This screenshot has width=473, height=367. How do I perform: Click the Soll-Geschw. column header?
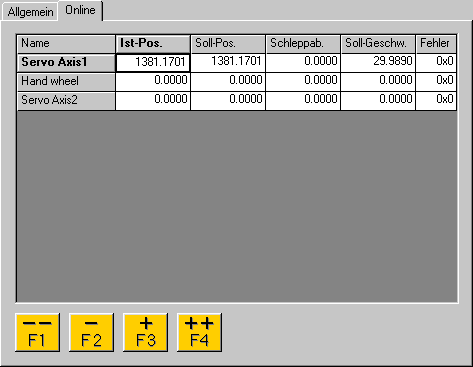tap(378, 44)
